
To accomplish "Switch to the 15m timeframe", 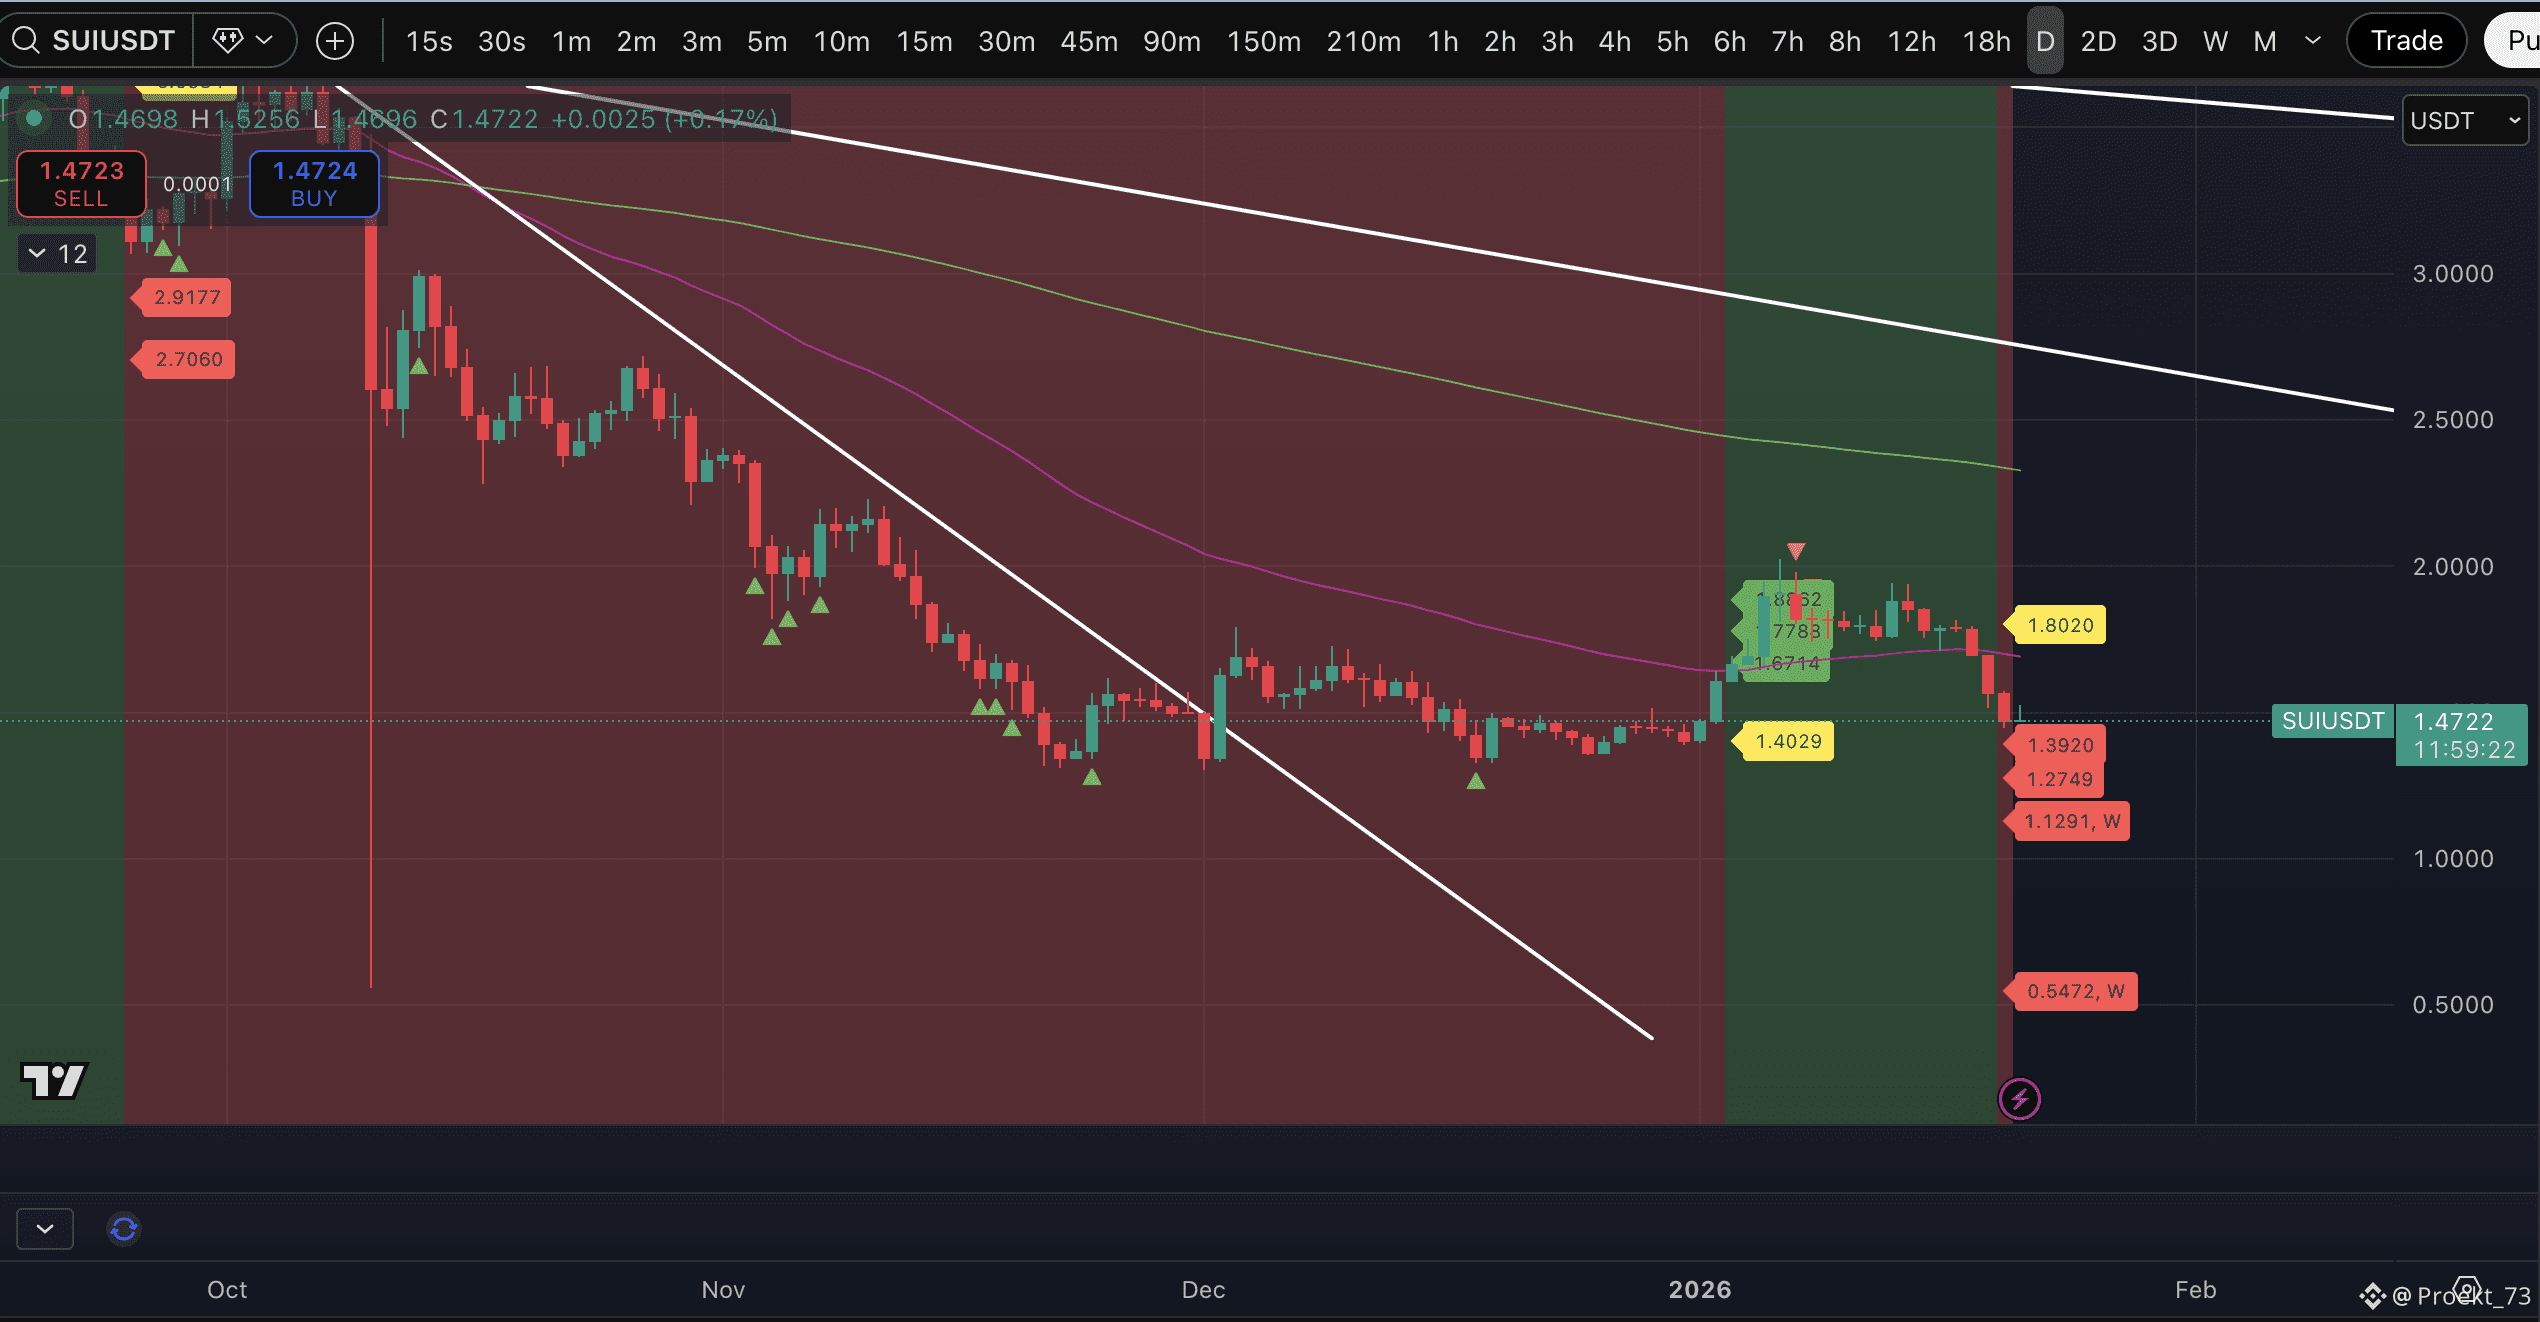I will pos(923,41).
